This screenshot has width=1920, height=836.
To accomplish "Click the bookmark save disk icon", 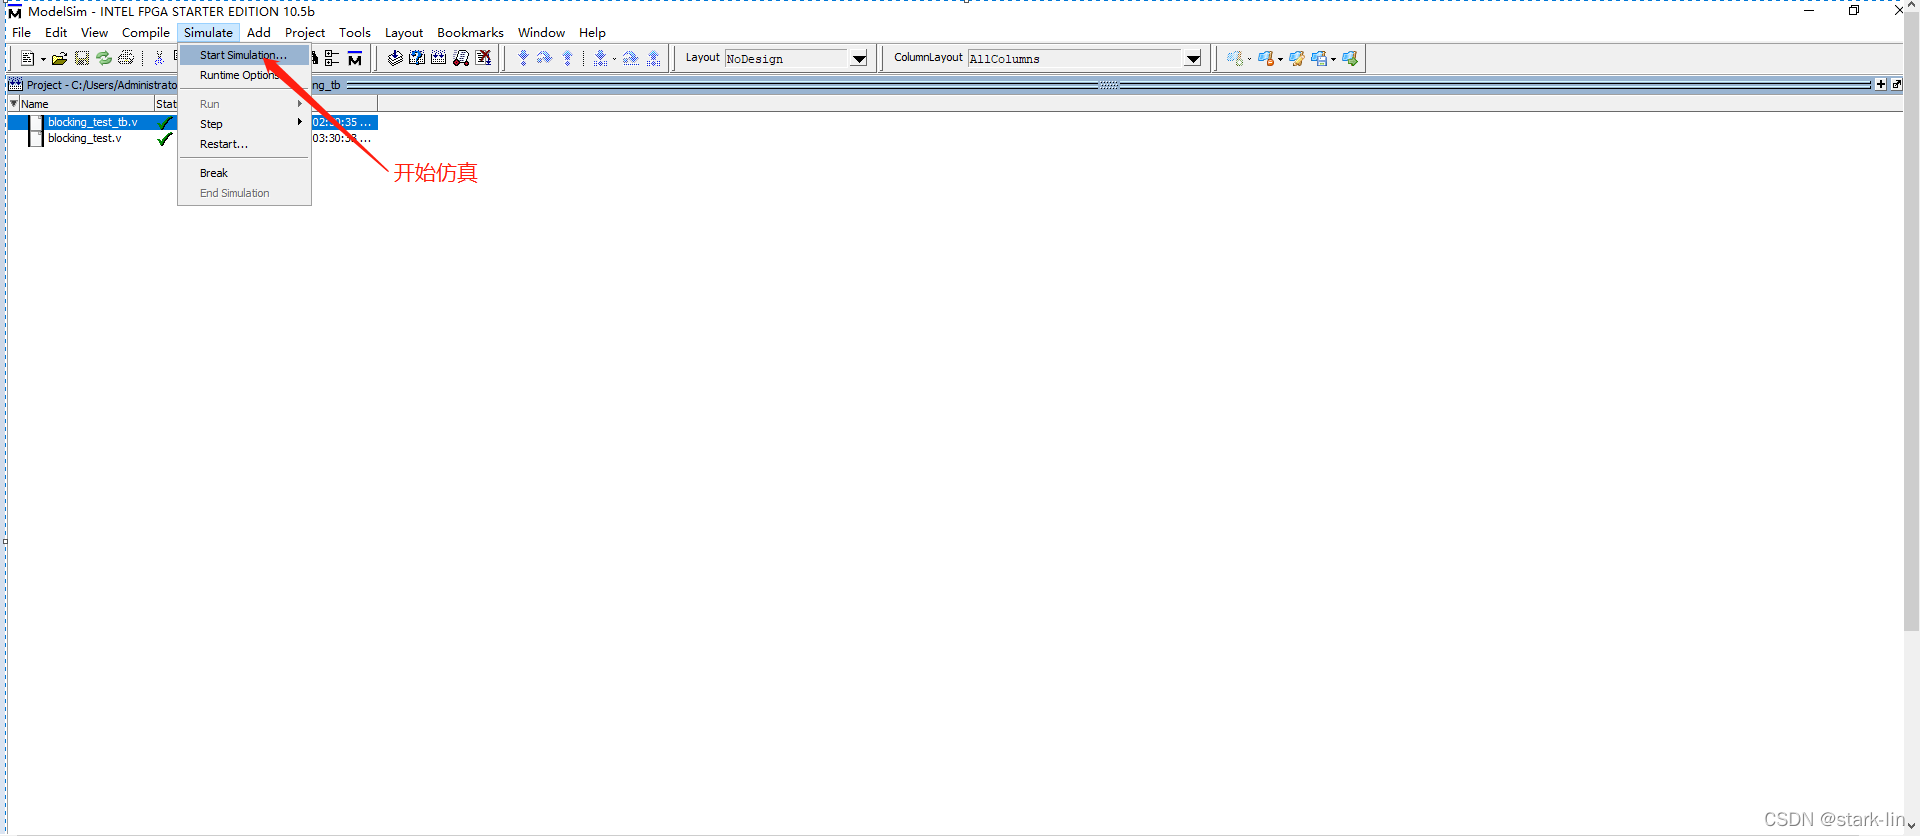I will 1319,58.
